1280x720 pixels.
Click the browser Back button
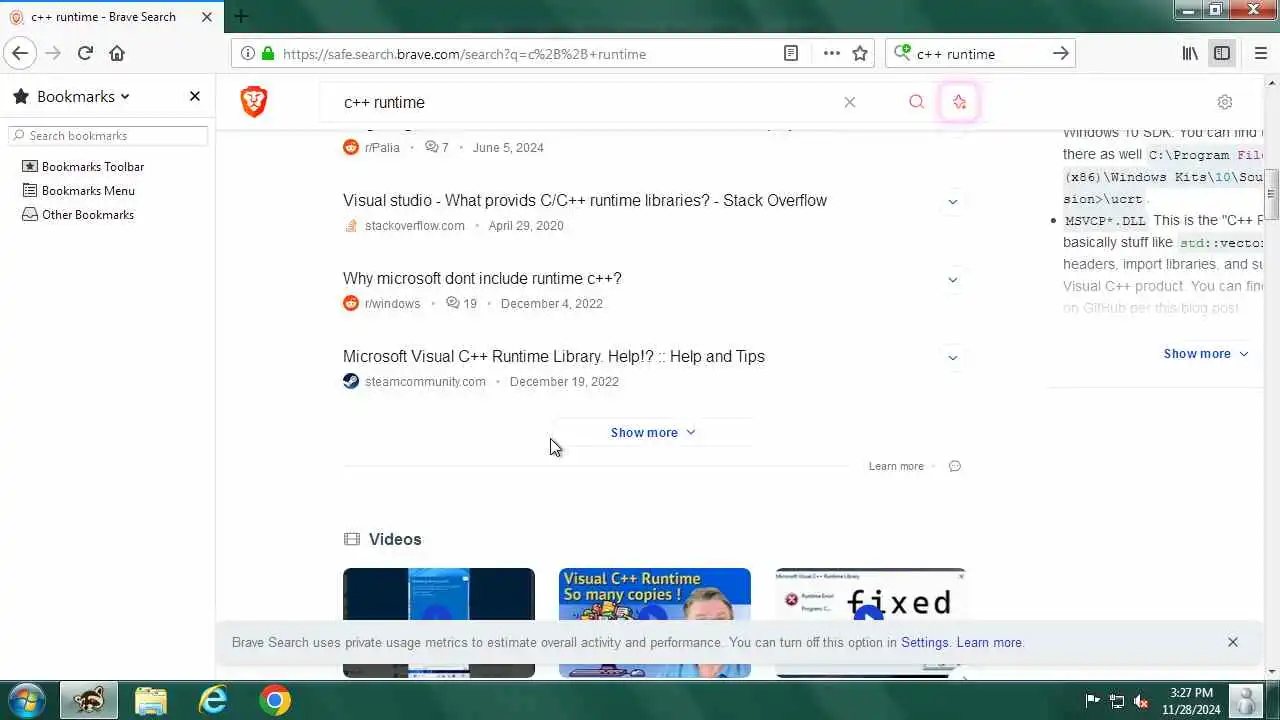click(x=20, y=53)
